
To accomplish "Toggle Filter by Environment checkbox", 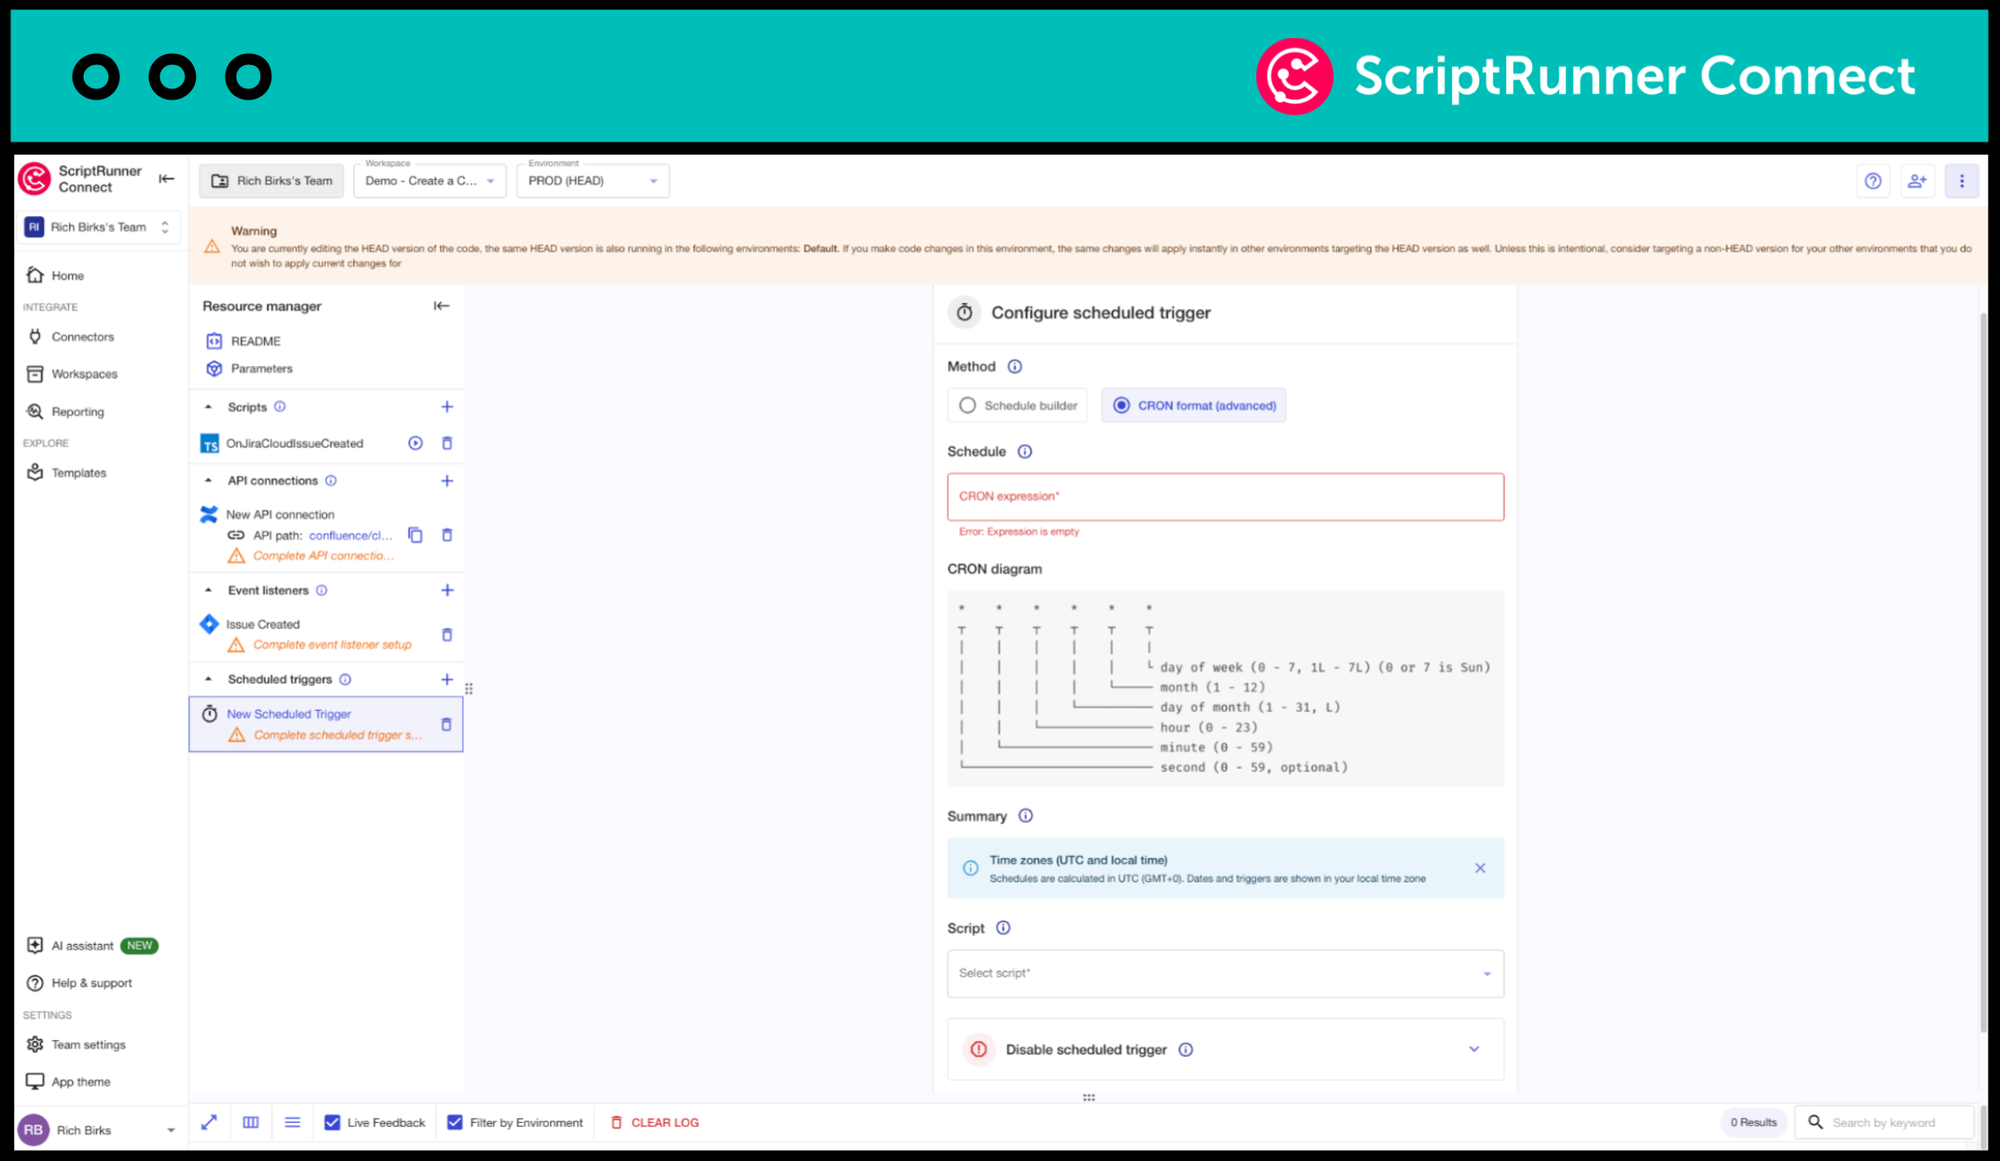I will tap(455, 1123).
